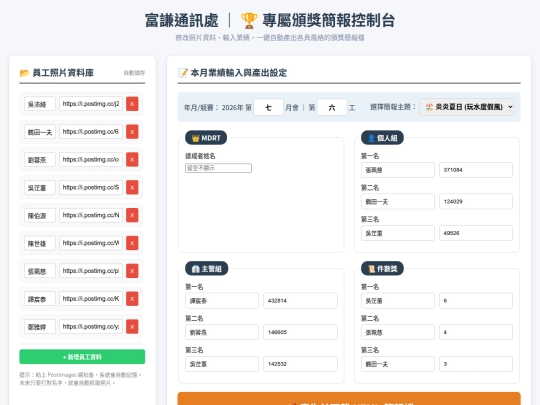The width and height of the screenshot is (540, 405).
Task: Click the 個人組 person badge
Action: (382, 138)
